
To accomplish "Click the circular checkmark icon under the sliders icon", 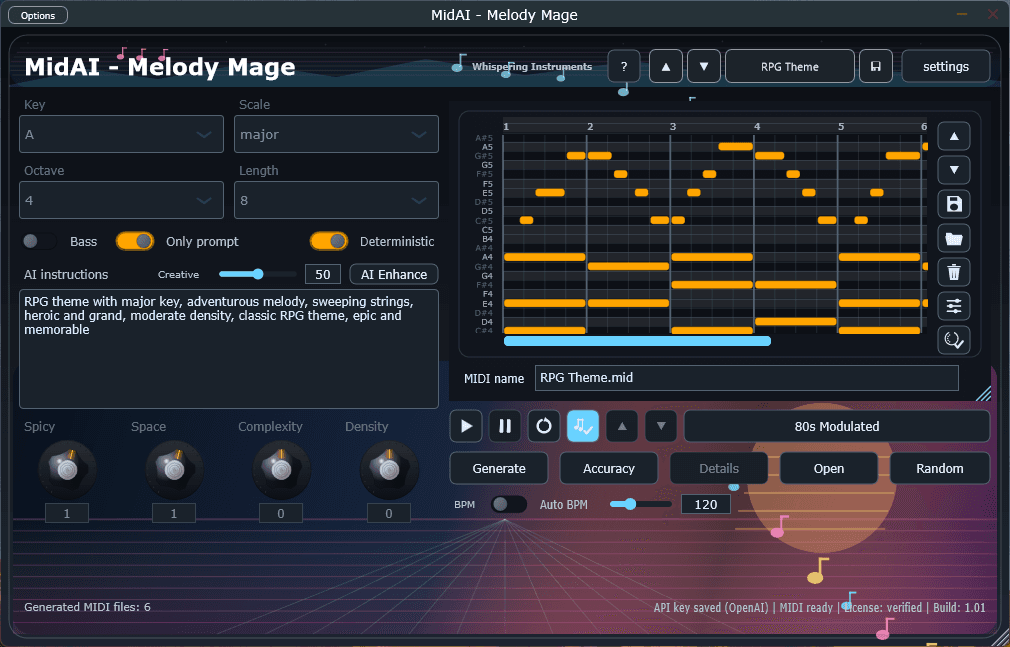I will (x=954, y=340).
